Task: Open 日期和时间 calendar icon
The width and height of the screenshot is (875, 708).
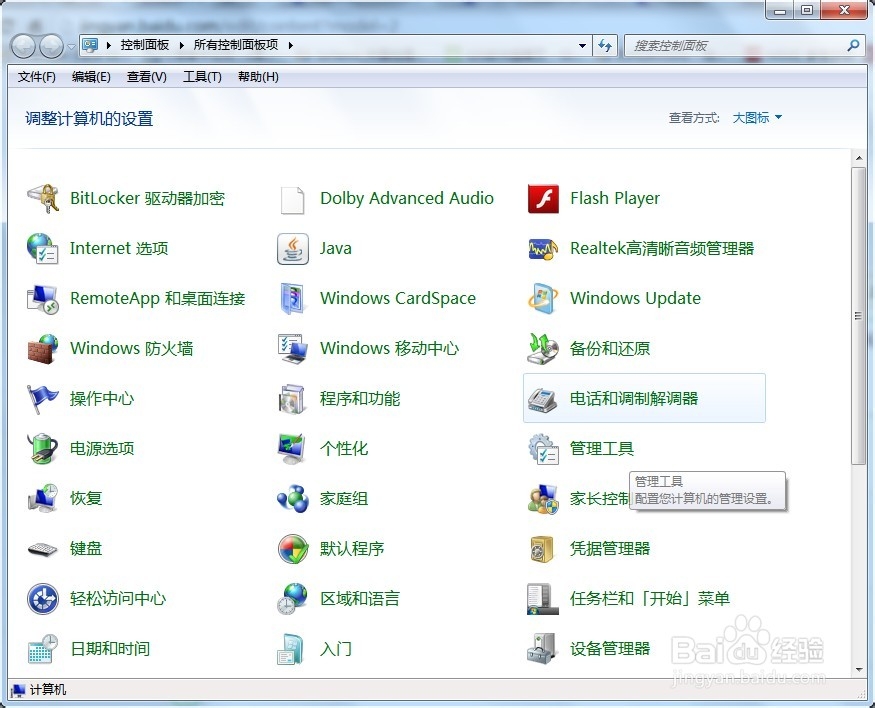Action: pyautogui.click(x=43, y=648)
